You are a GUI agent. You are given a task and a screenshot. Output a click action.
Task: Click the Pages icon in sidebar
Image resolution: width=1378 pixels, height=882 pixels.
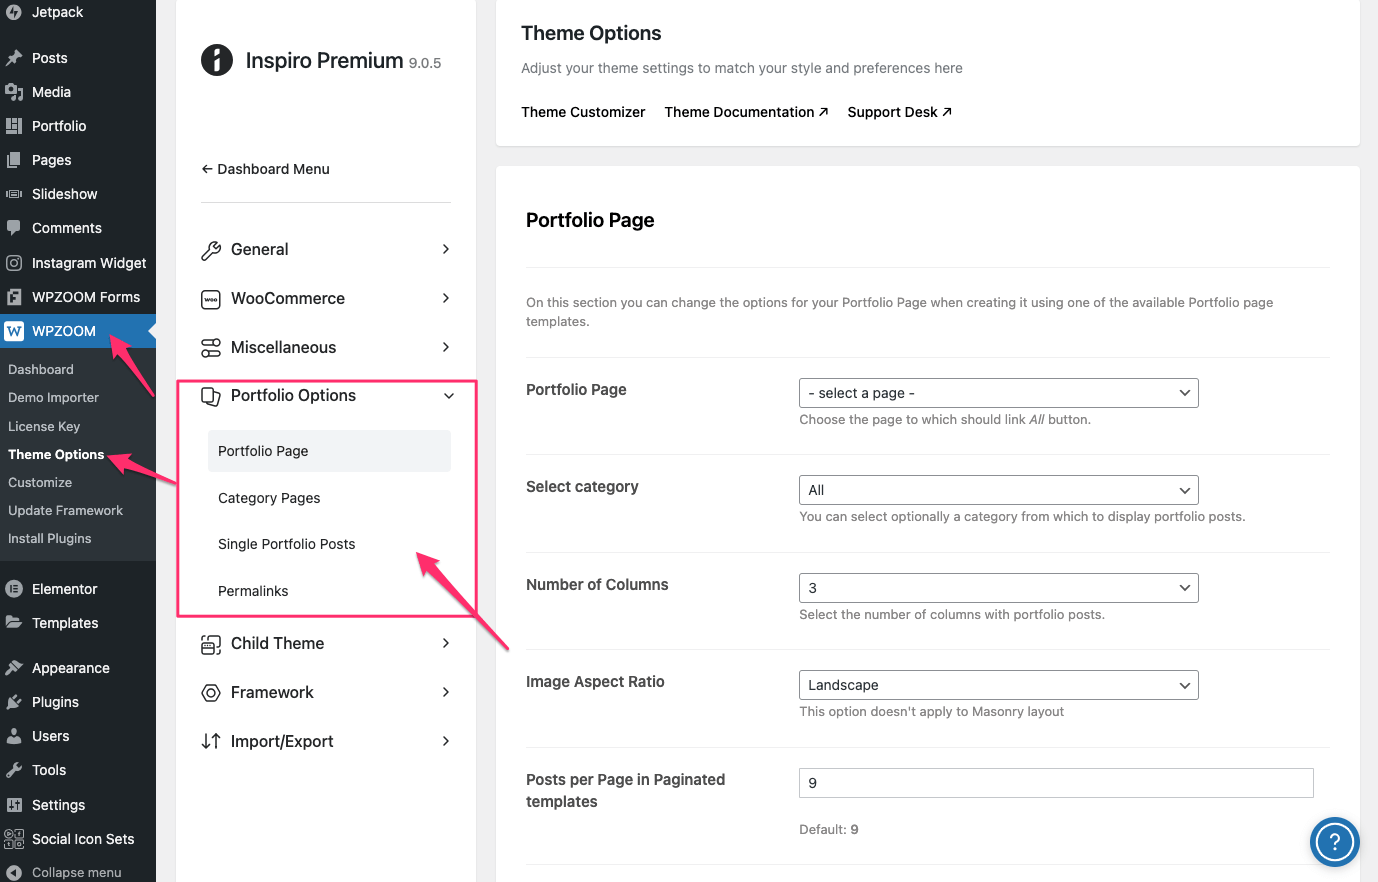(14, 160)
